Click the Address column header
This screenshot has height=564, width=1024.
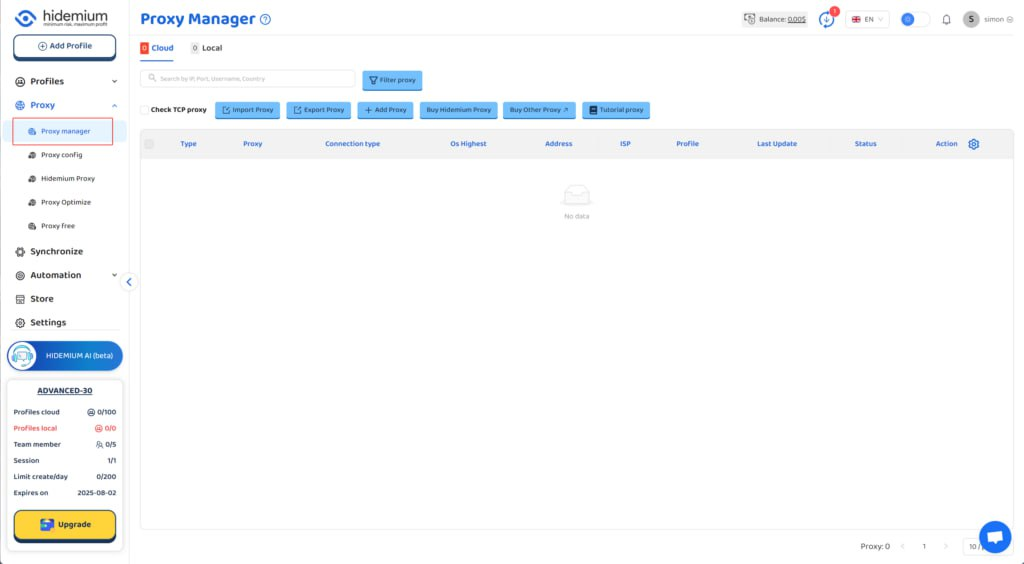click(558, 144)
